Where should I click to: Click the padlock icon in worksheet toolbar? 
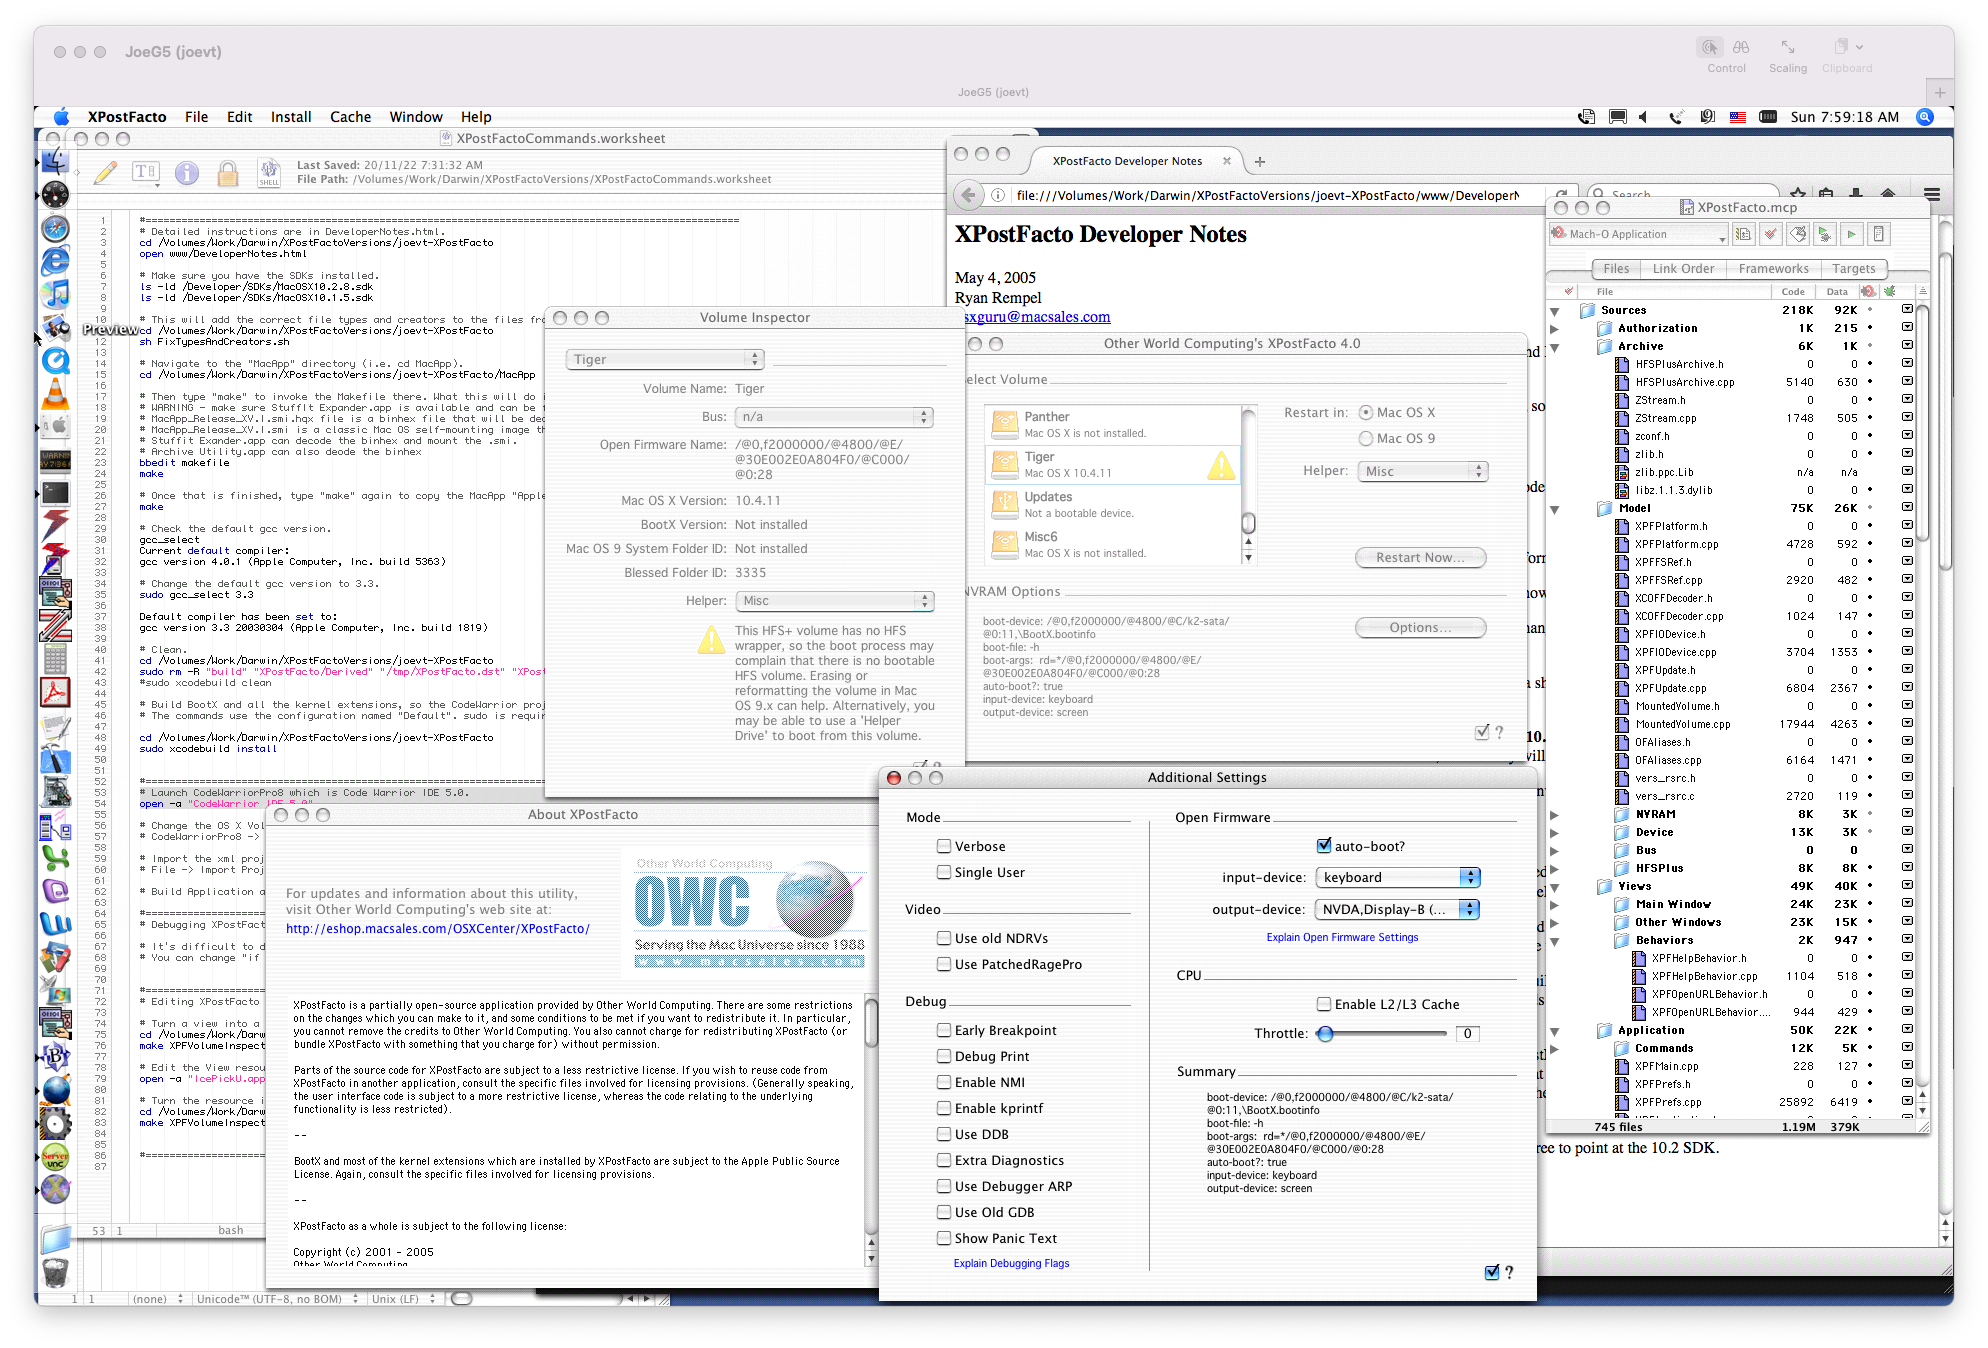(228, 174)
